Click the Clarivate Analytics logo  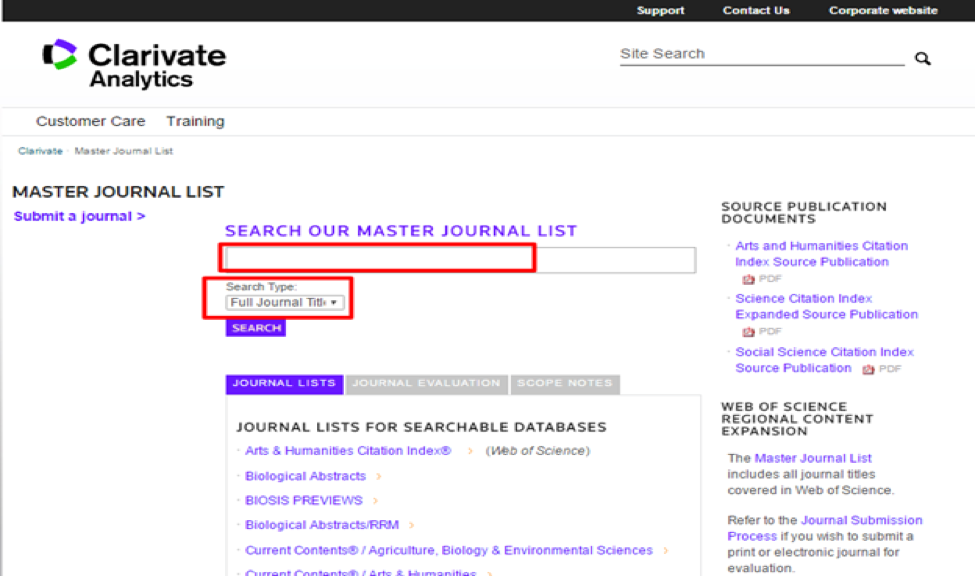point(134,64)
